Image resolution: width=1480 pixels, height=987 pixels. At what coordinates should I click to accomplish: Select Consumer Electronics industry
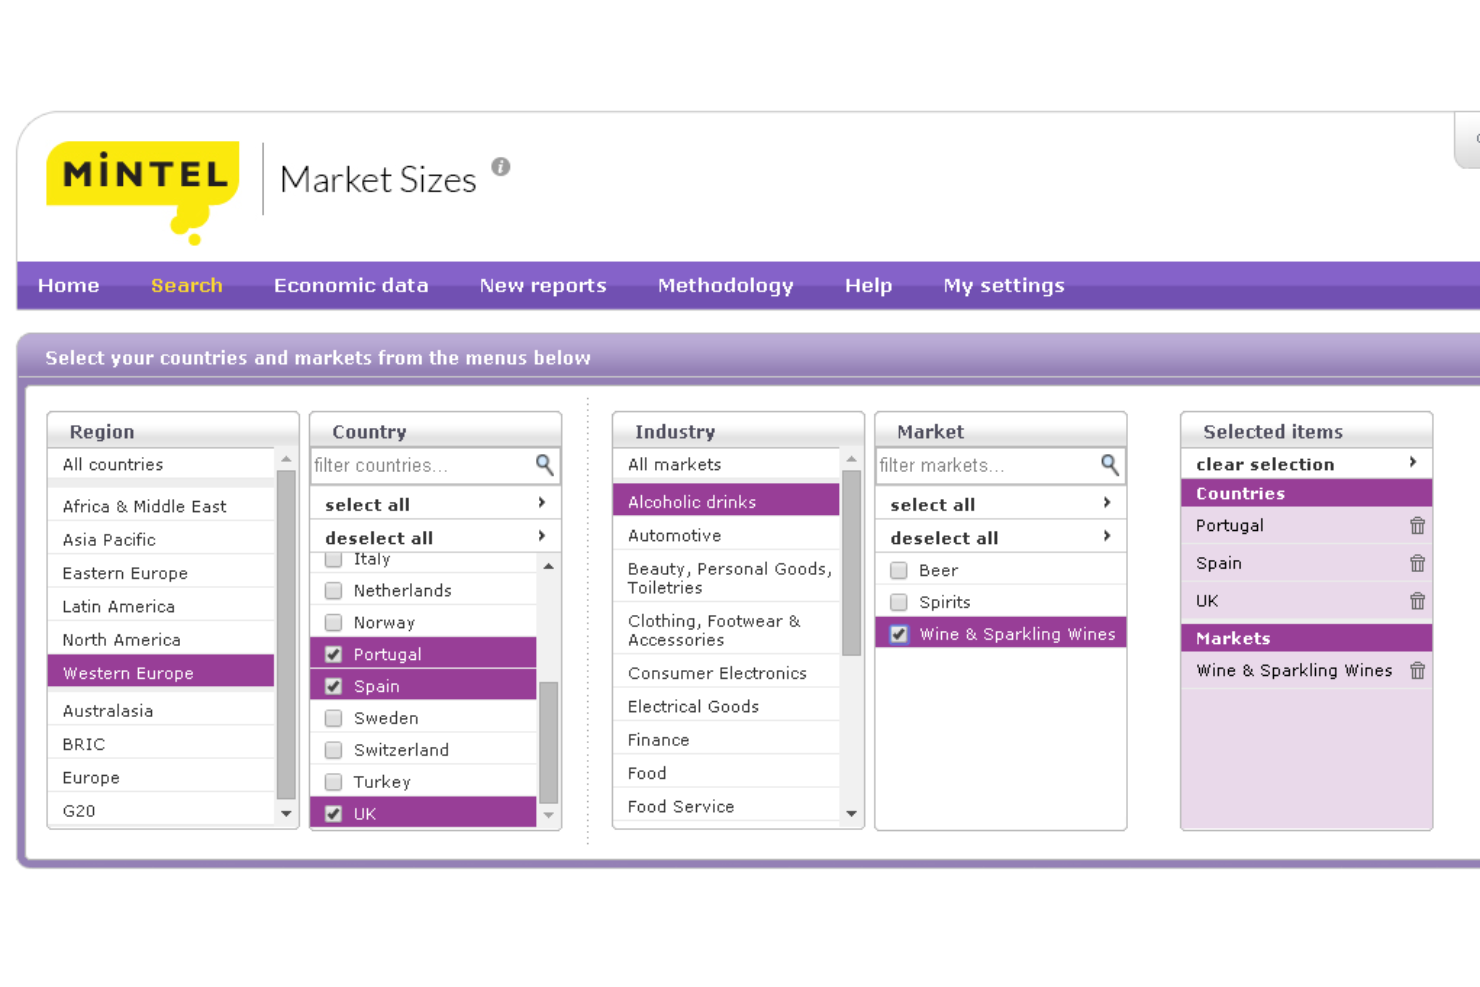pos(726,672)
